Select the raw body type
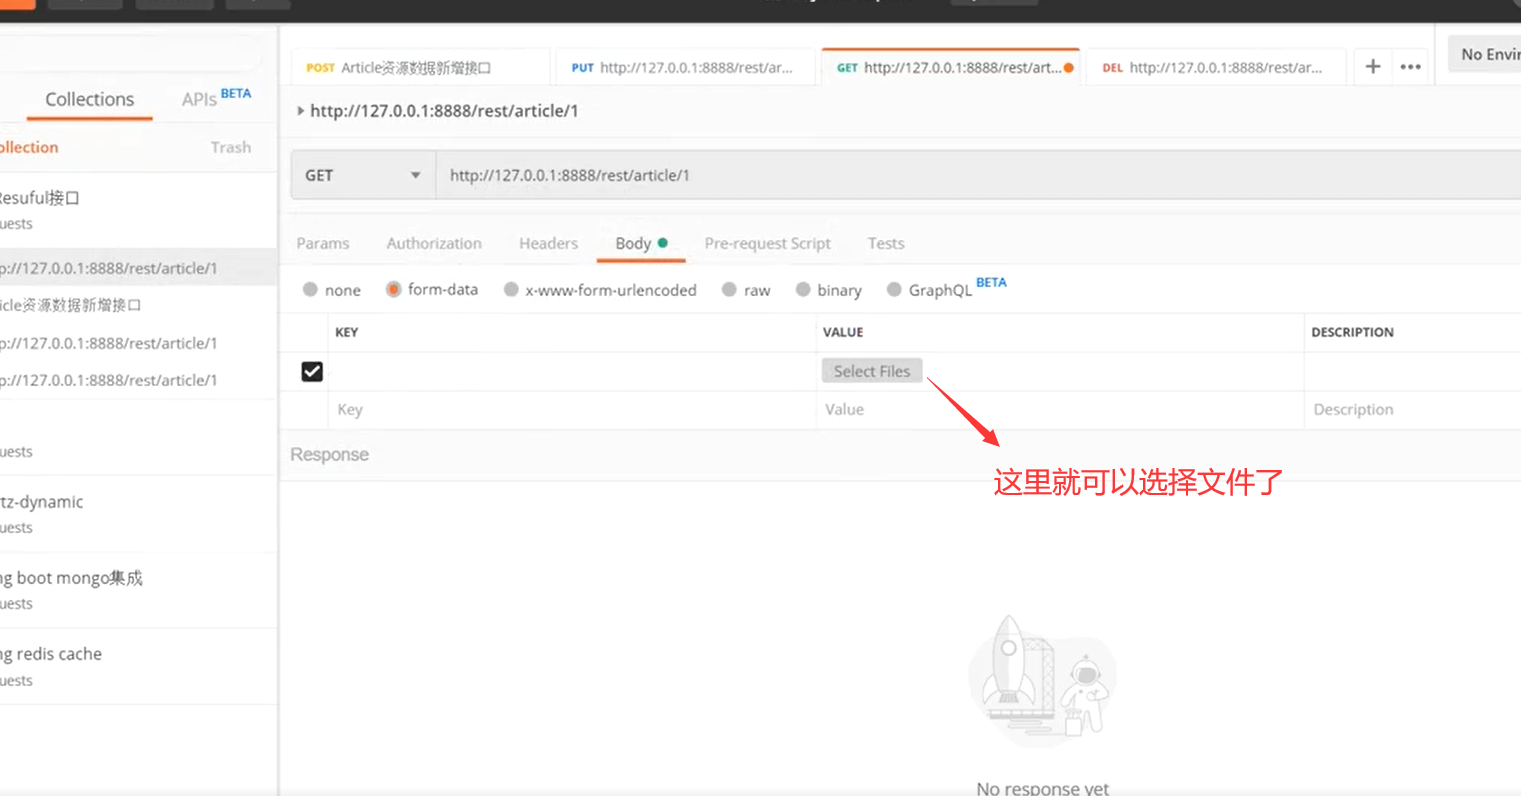This screenshot has height=796, width=1521. [x=730, y=289]
